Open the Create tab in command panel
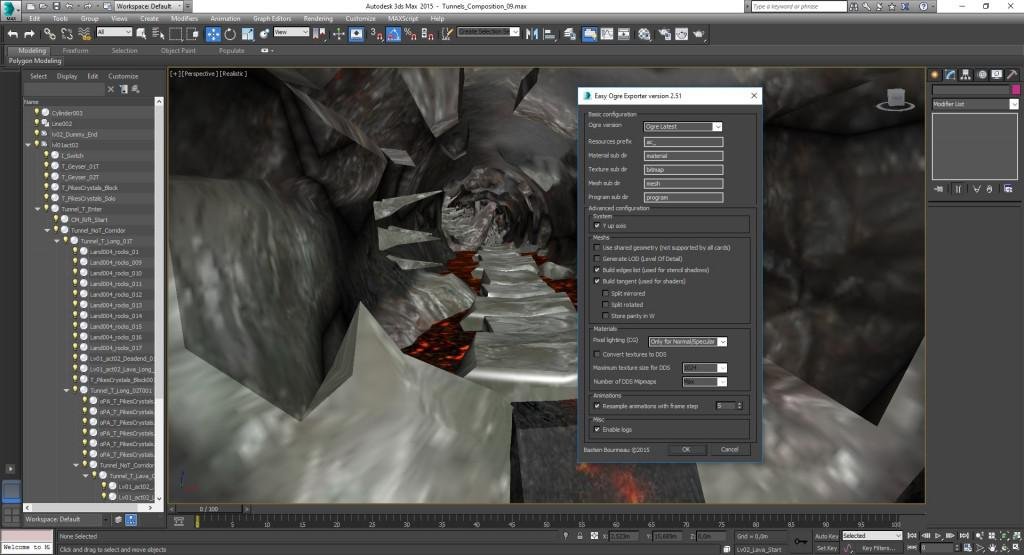This screenshot has width=1024, height=555. point(937,74)
